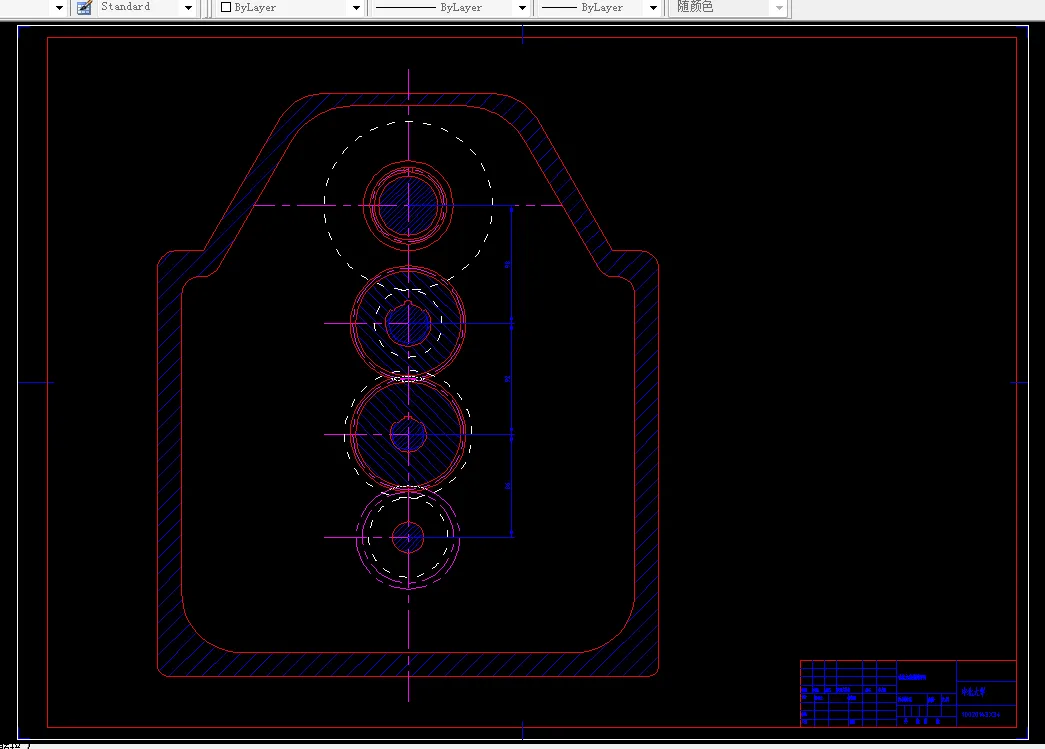
Task: Click the dropdown arrow left of the table style icon
Action: (x=59, y=8)
